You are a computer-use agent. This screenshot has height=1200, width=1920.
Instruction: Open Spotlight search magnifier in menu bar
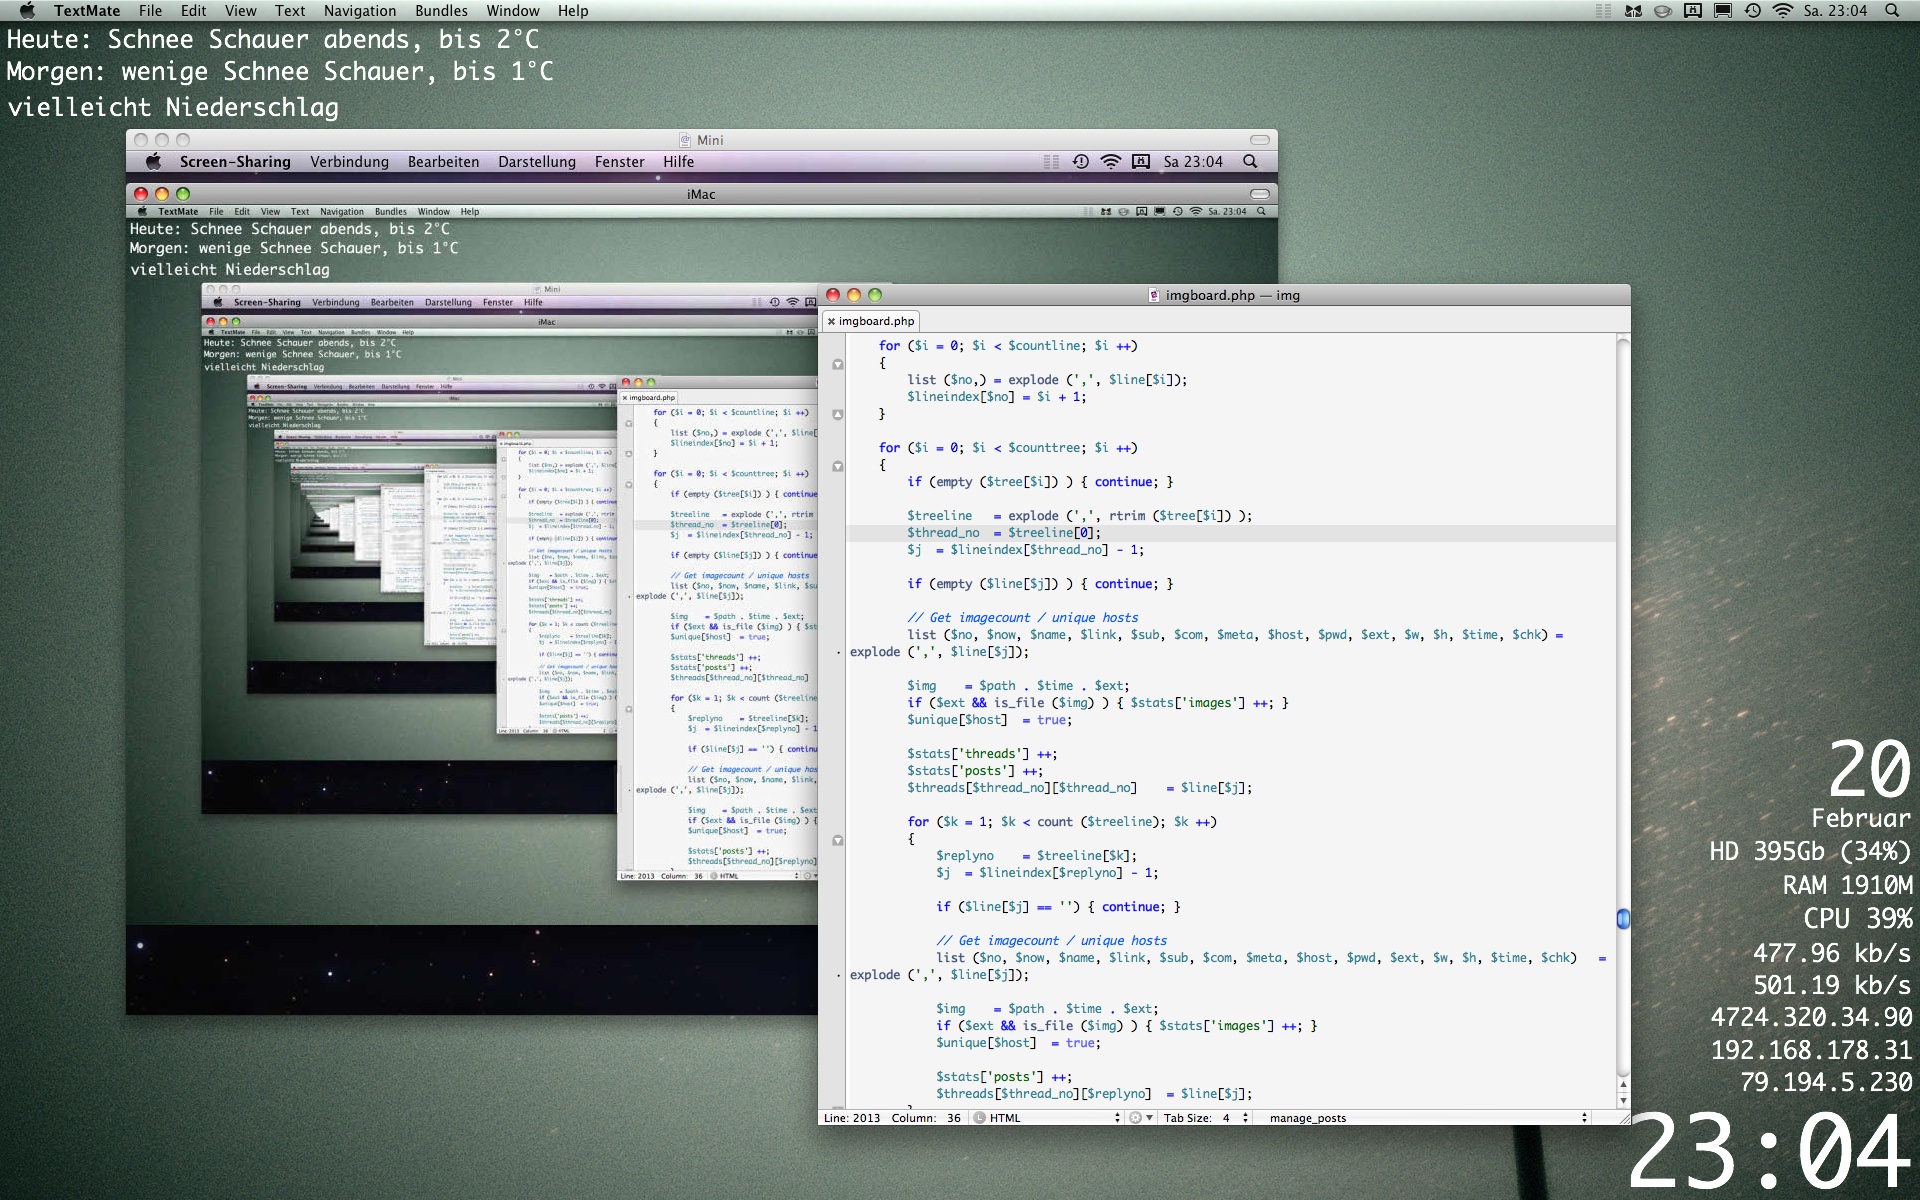[x=1891, y=10]
